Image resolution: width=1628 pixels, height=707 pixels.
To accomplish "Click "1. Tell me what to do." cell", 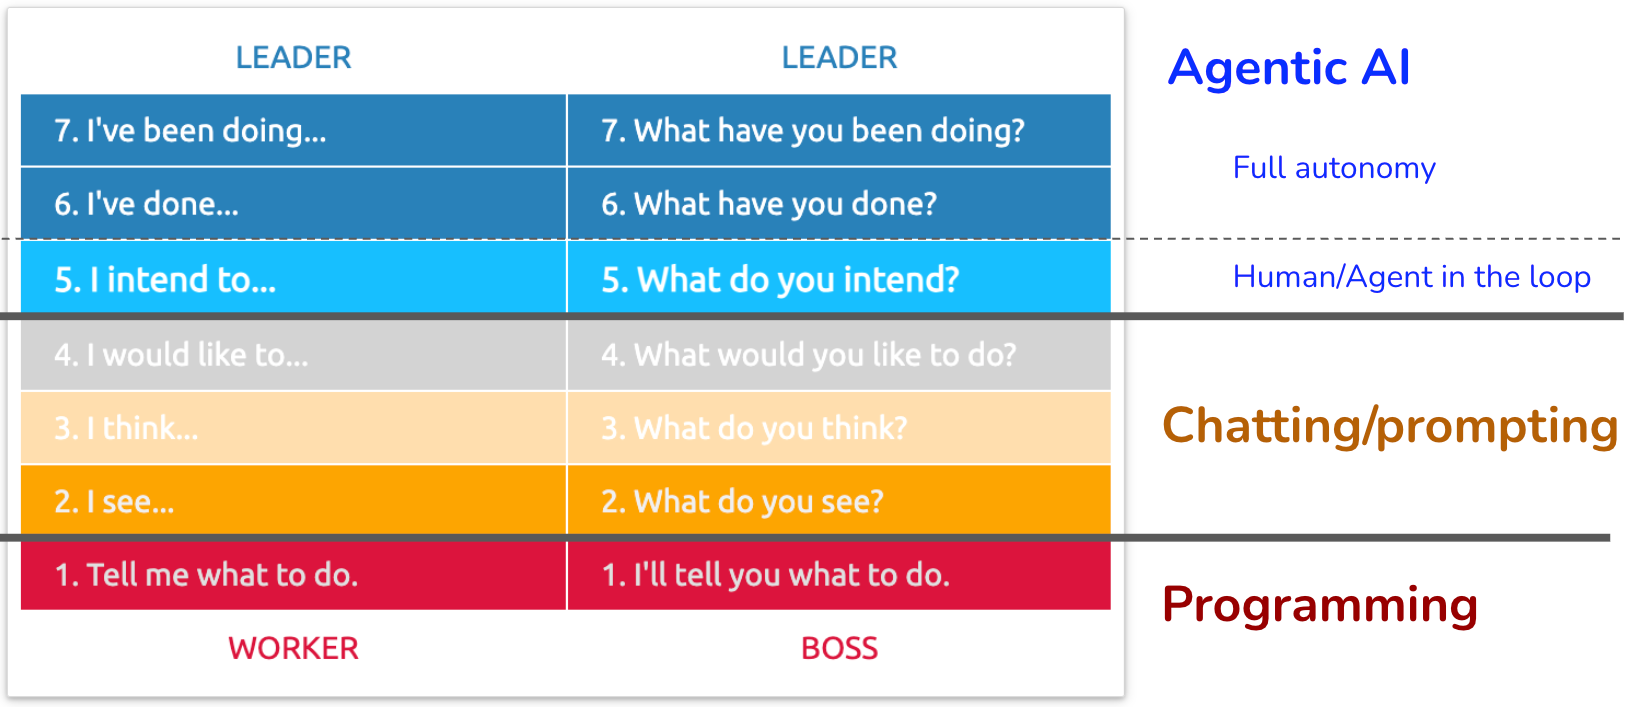I will coord(293,575).
